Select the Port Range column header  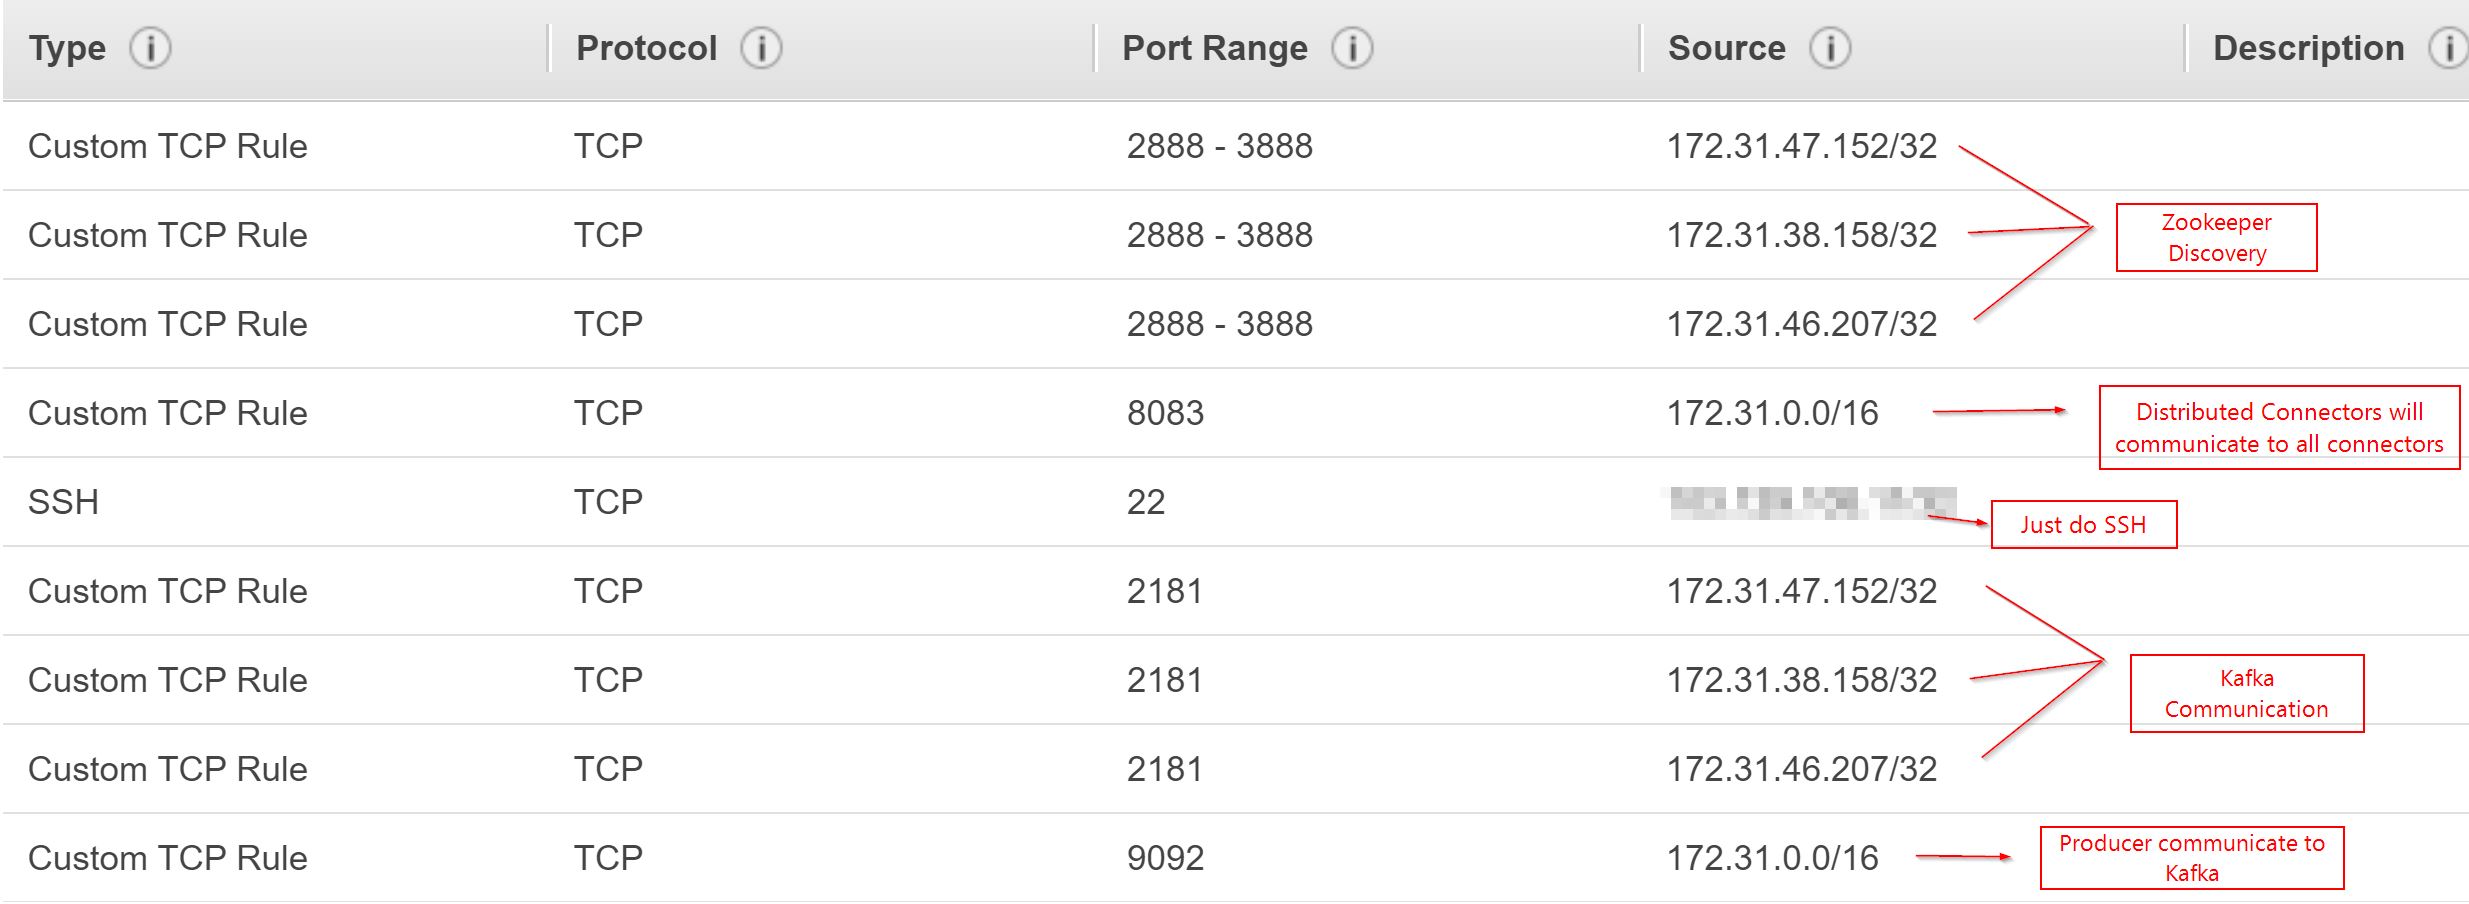1215,48
